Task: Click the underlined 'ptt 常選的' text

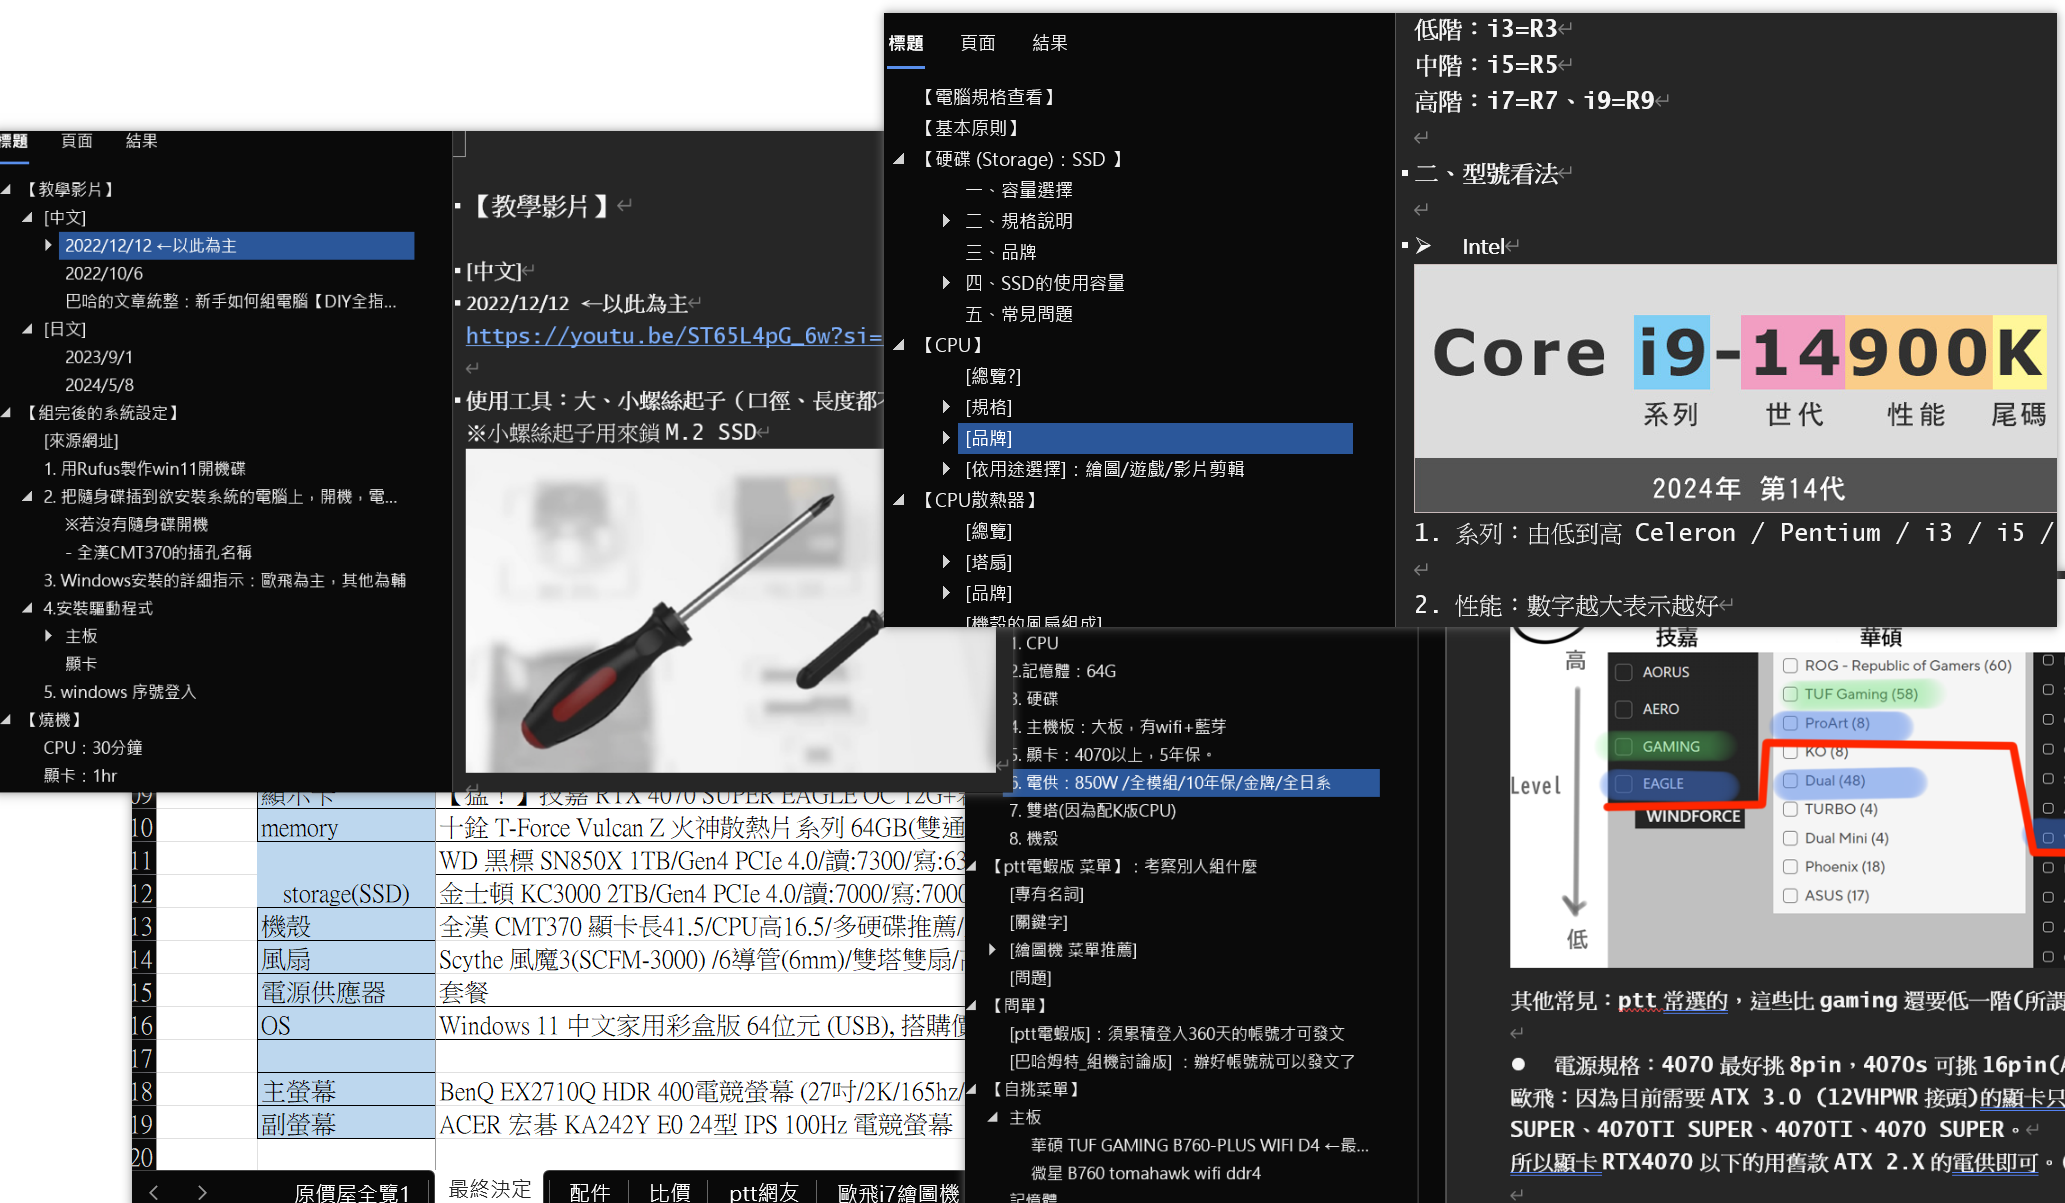Action: (1673, 1001)
